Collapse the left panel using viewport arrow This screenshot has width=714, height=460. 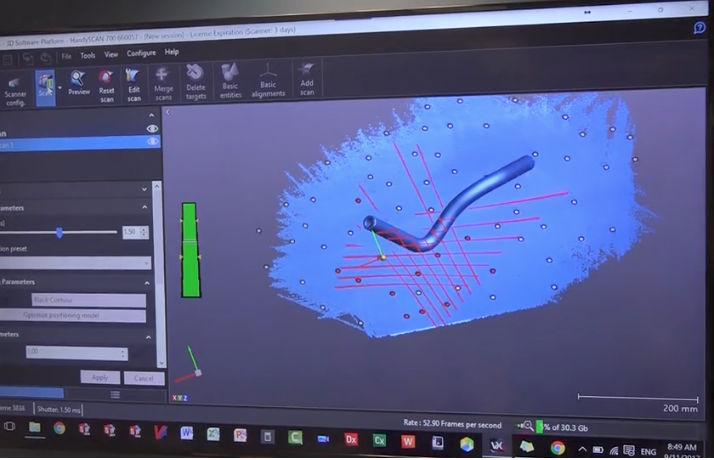pos(168,112)
